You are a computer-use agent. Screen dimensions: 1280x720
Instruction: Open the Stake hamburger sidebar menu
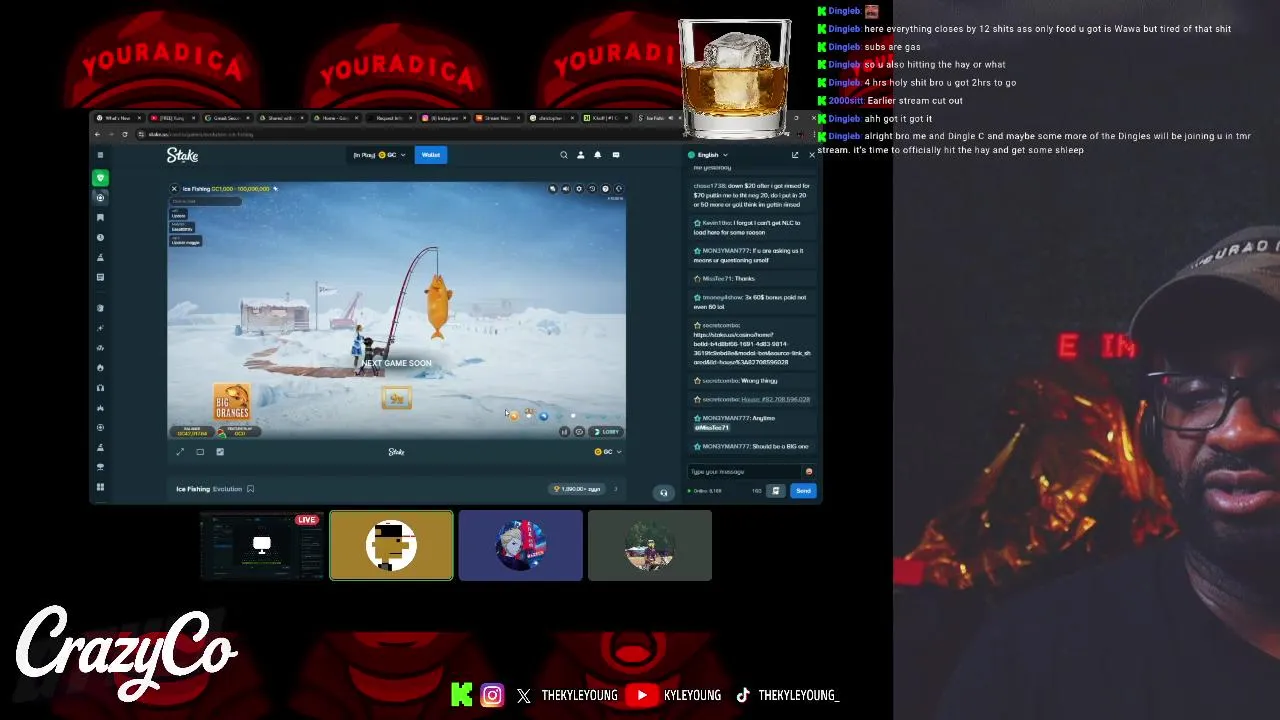tap(100, 155)
